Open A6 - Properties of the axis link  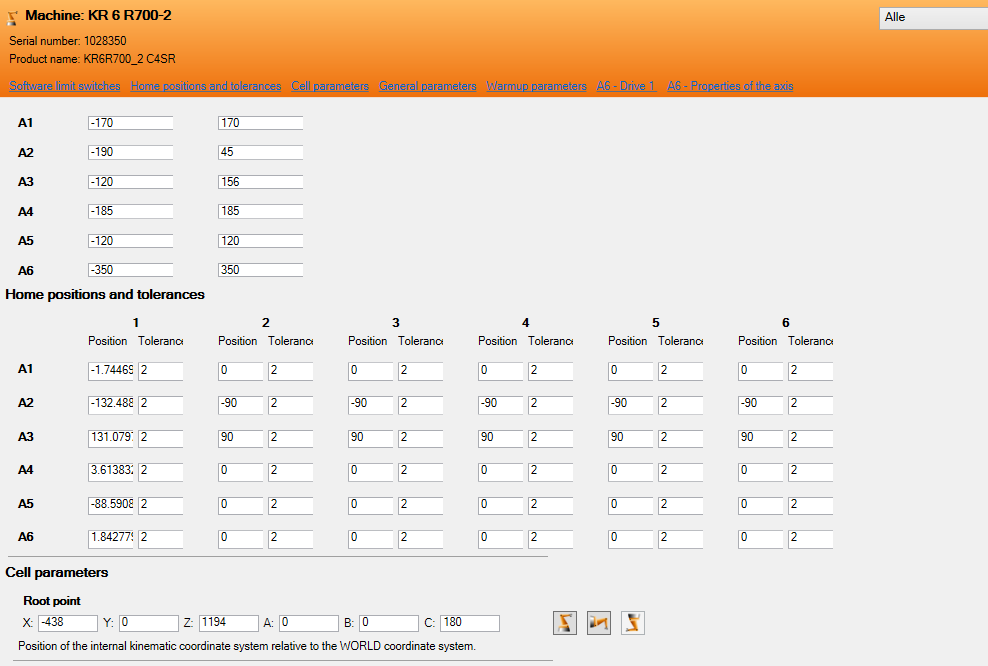point(730,86)
